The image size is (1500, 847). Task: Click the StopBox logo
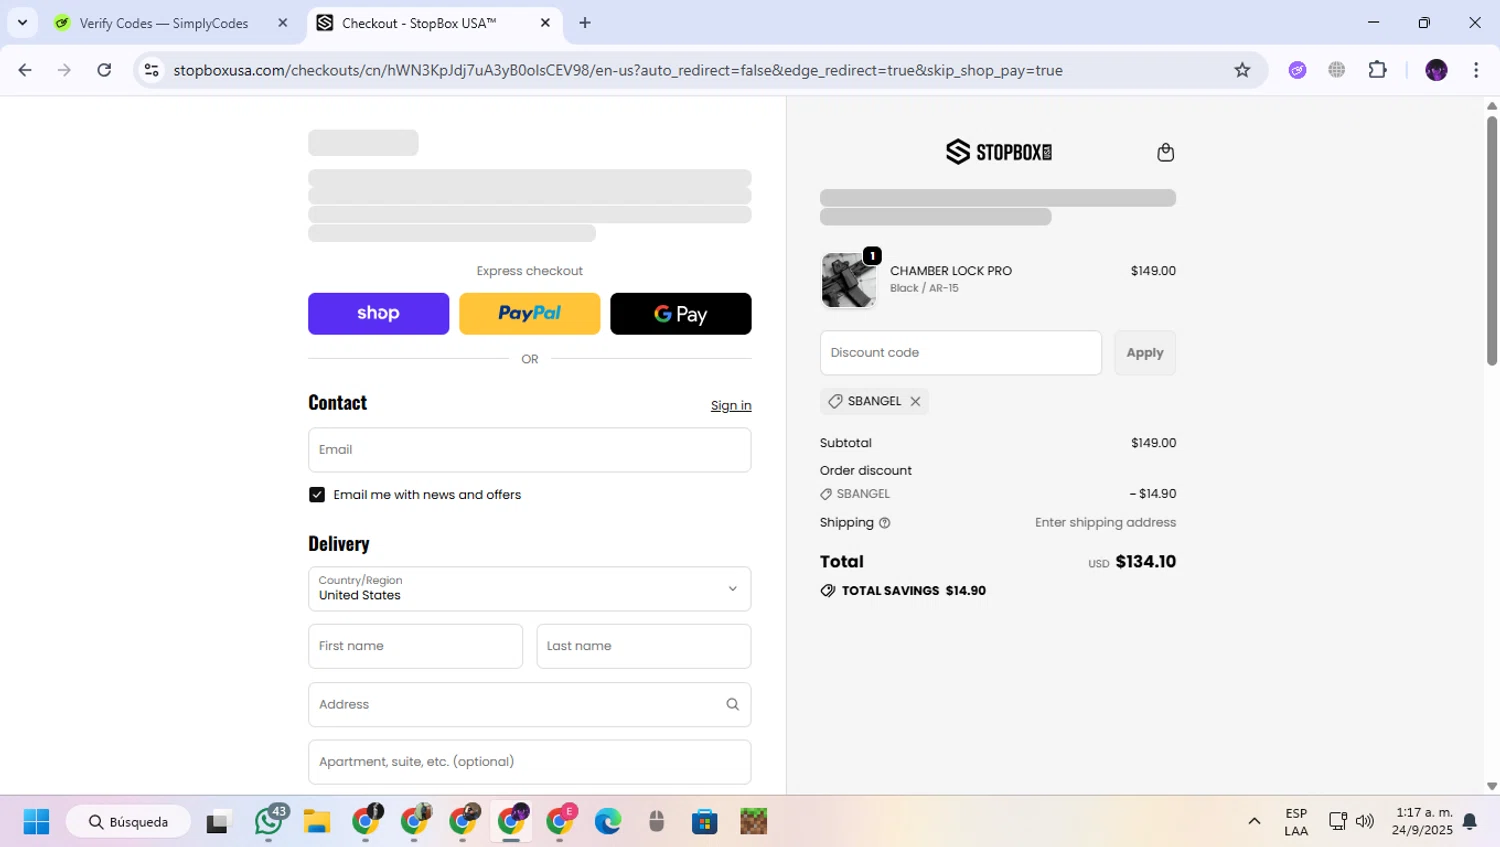pyautogui.click(x=999, y=152)
